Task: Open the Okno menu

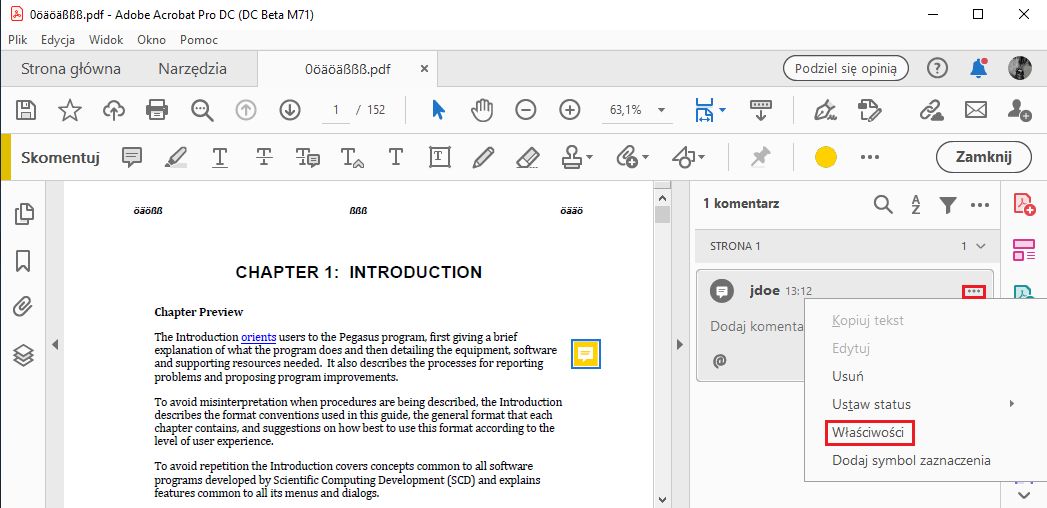Action: point(152,40)
